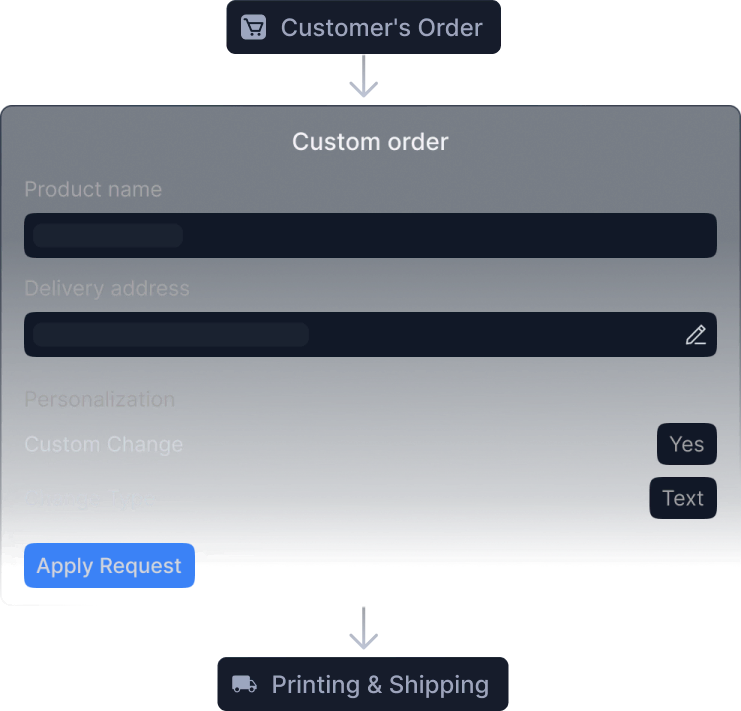Click the Custom Change label
This screenshot has width=741, height=711.
click(103, 445)
